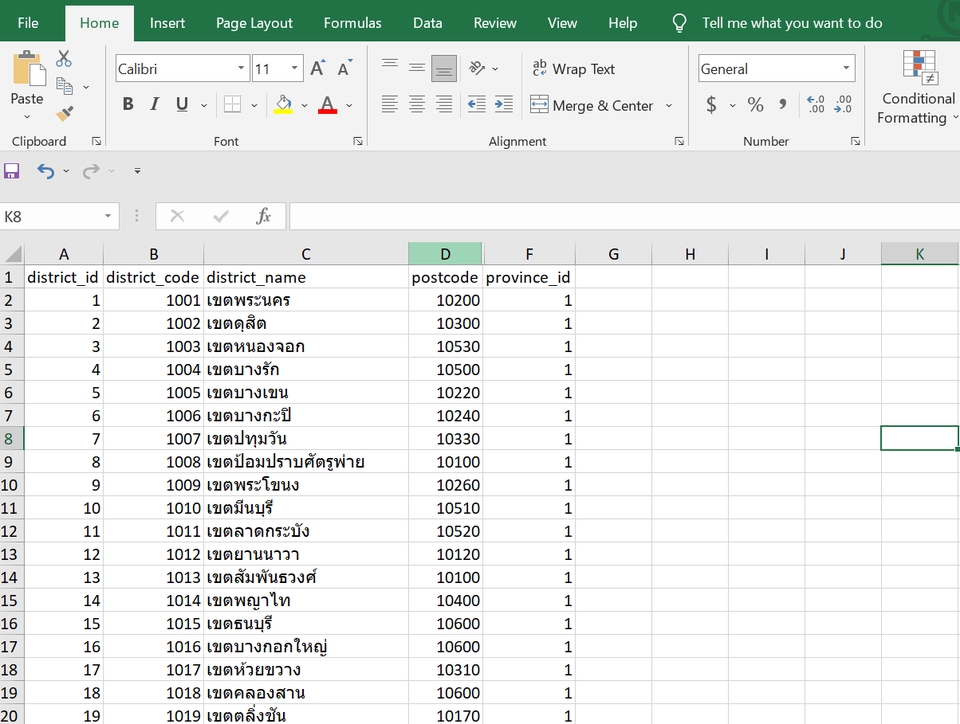This screenshot has width=960, height=724.
Task: Open the File tab
Action: [x=28, y=23]
